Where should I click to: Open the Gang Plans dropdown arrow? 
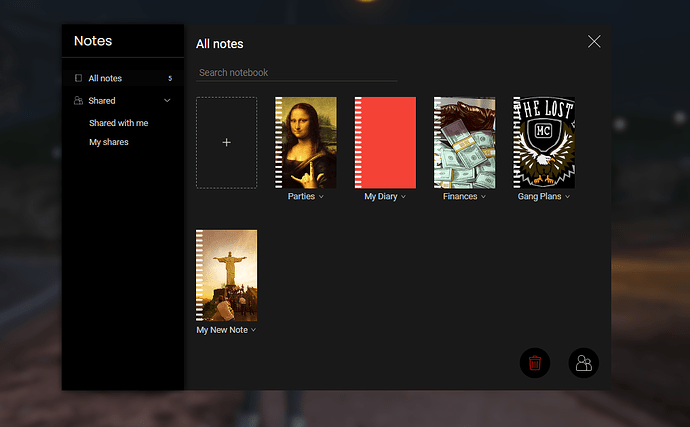567,197
